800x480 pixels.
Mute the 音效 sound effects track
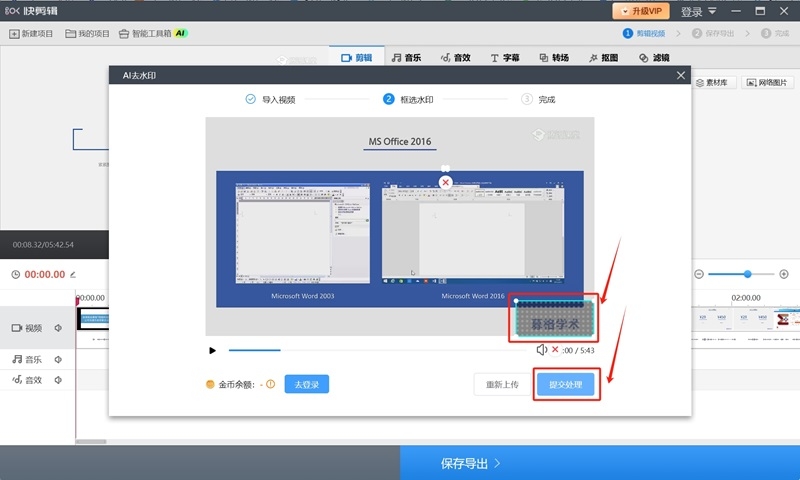pos(58,380)
